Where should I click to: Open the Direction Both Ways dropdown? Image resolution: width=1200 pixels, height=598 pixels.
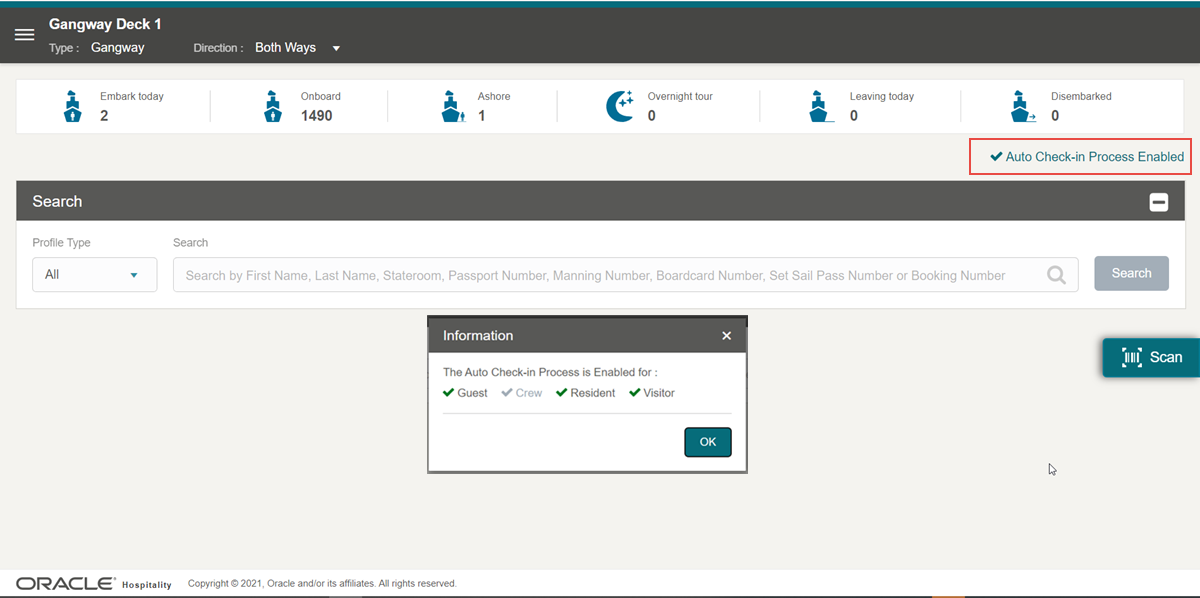[298, 48]
